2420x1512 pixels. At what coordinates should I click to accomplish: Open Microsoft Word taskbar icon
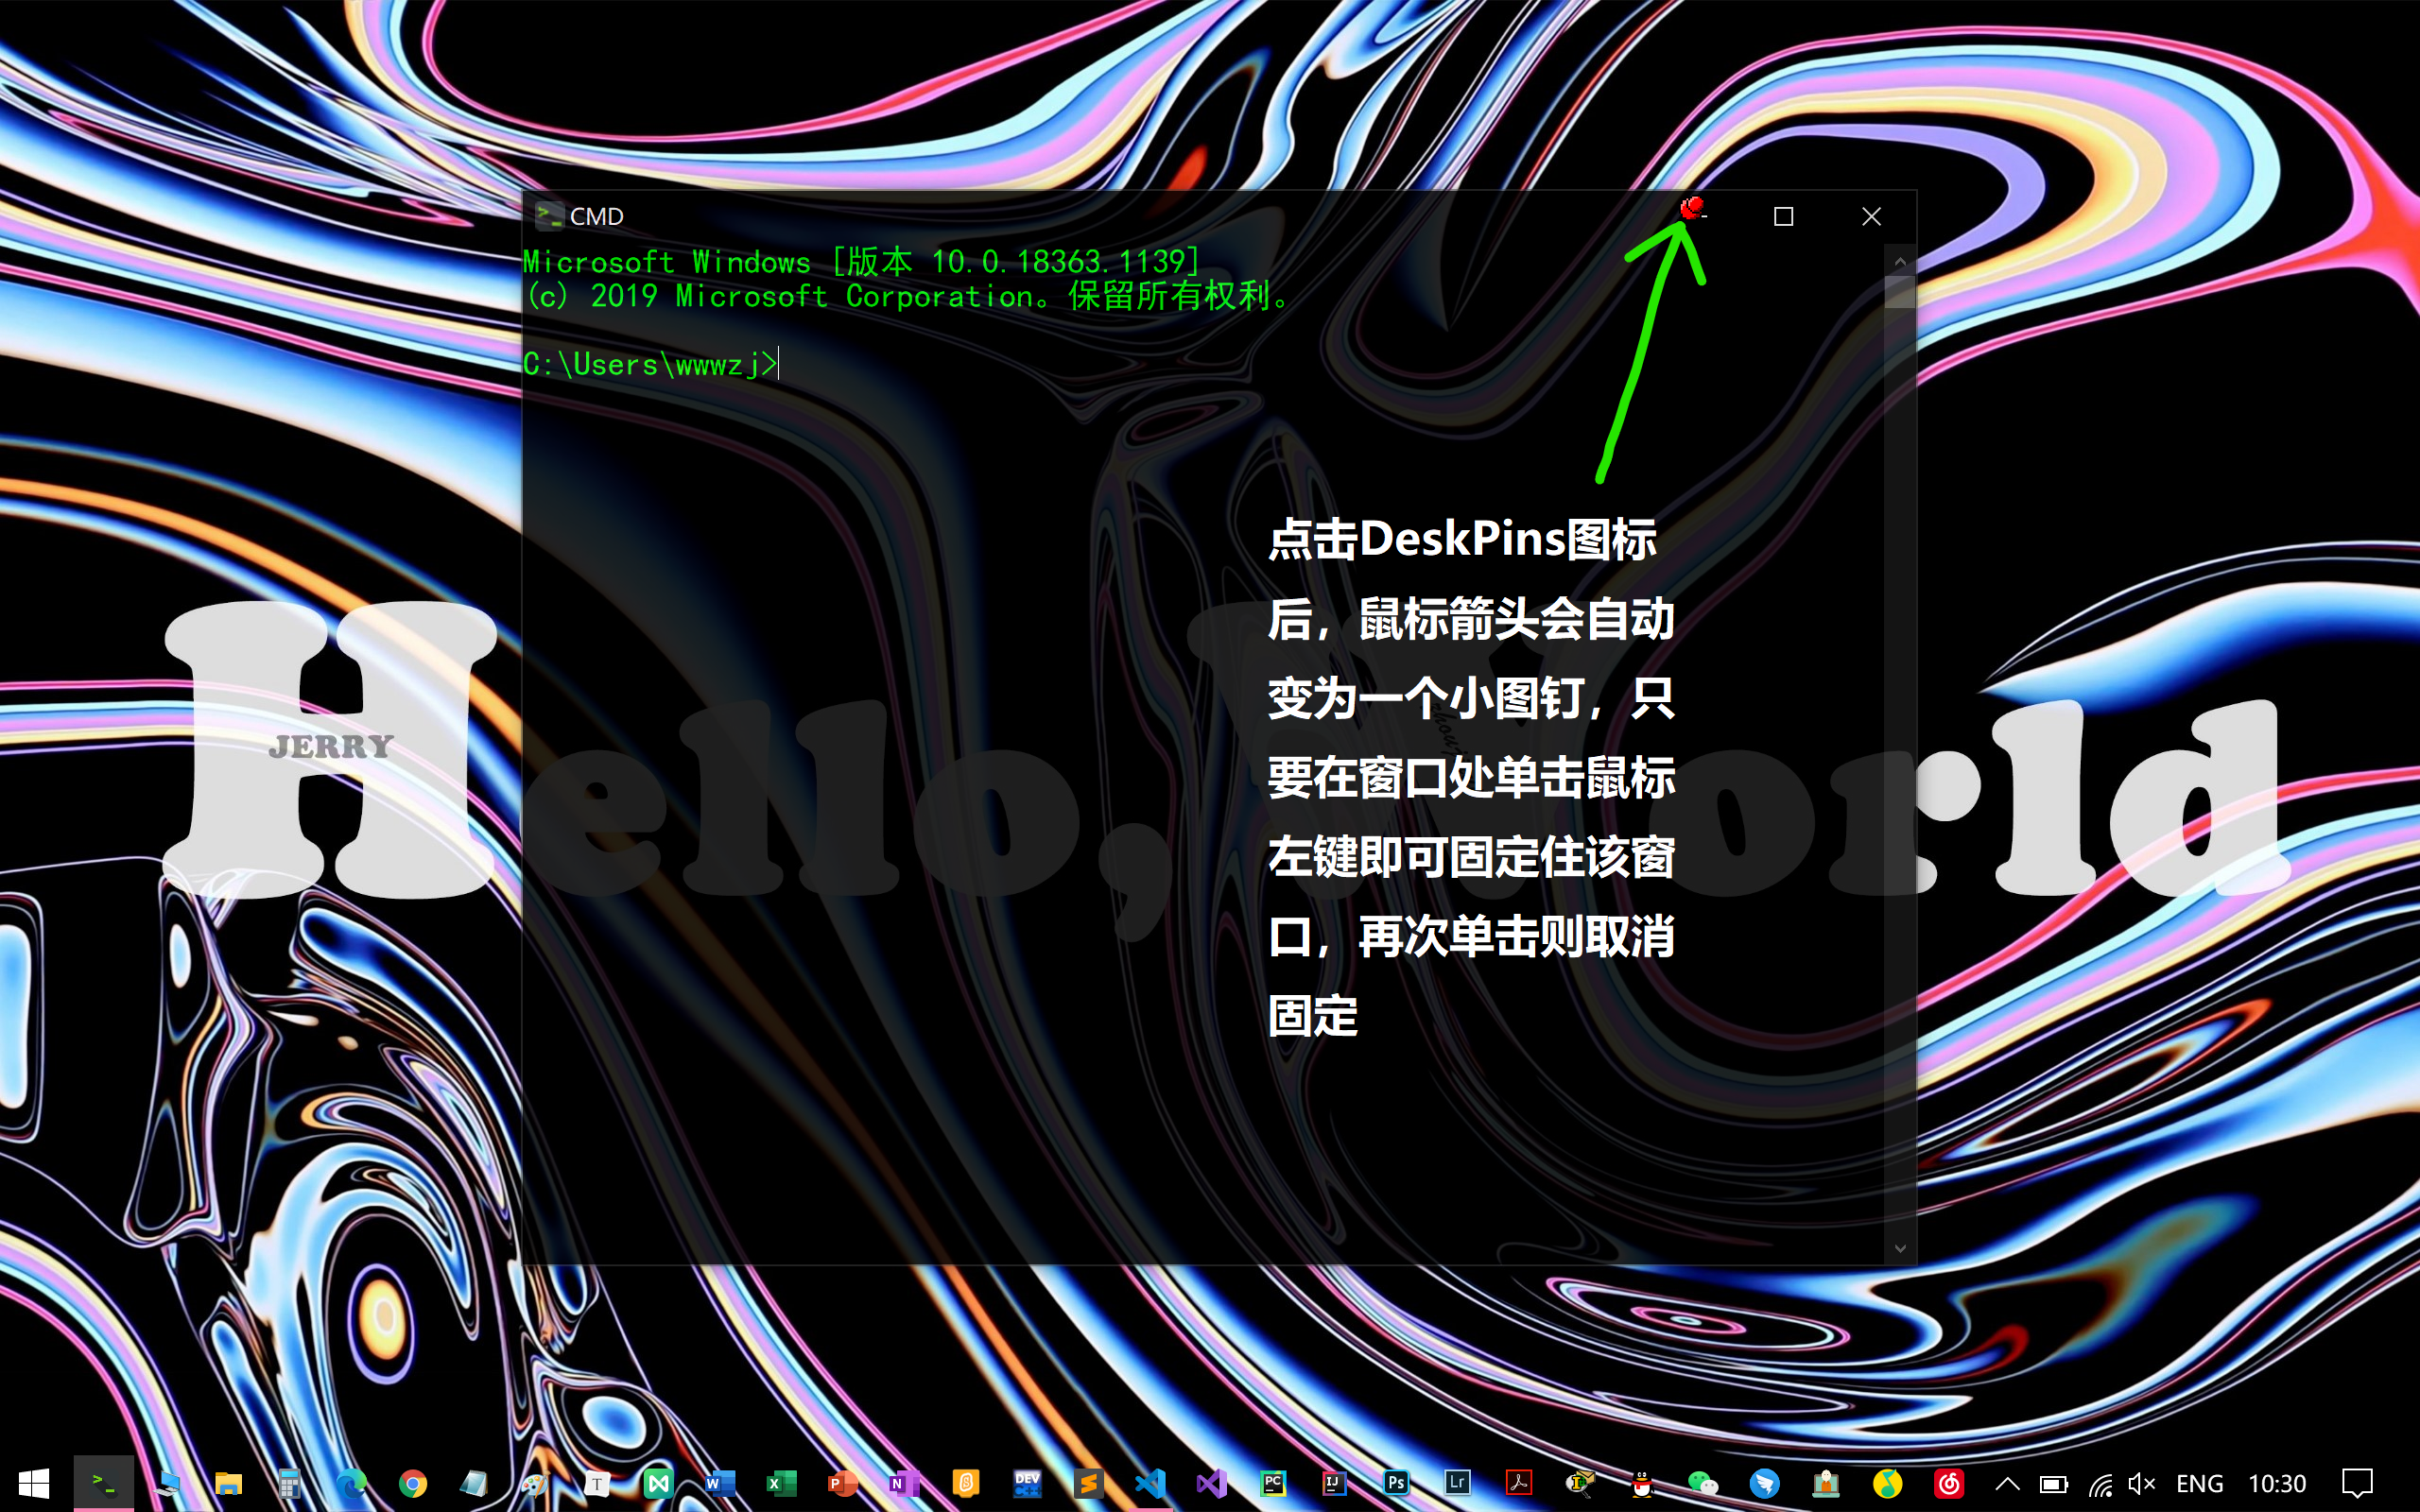pyautogui.click(x=720, y=1483)
